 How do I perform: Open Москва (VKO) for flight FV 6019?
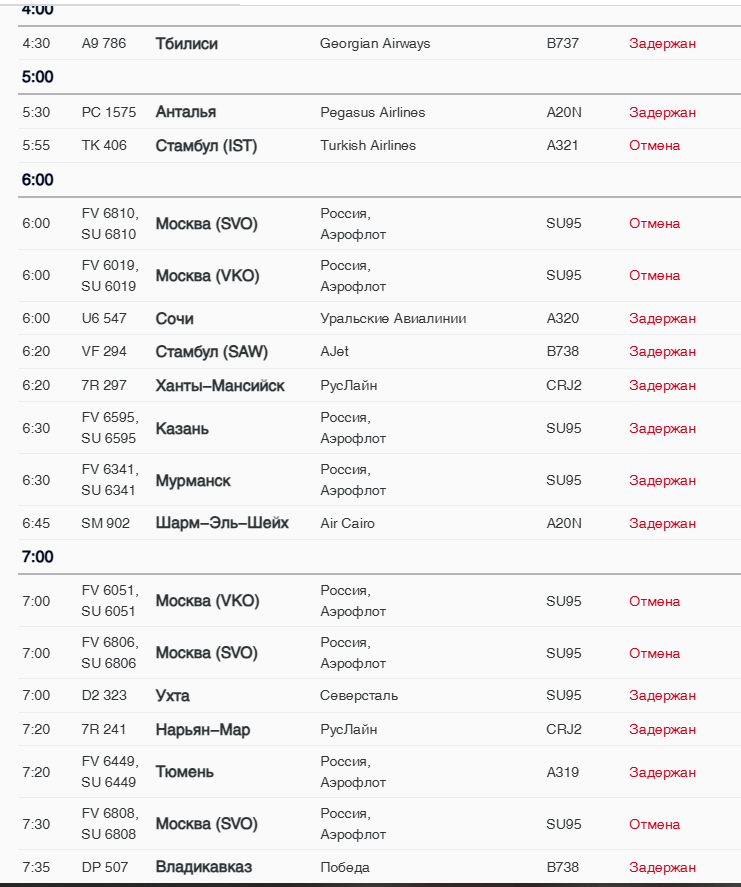pyautogui.click(x=207, y=276)
